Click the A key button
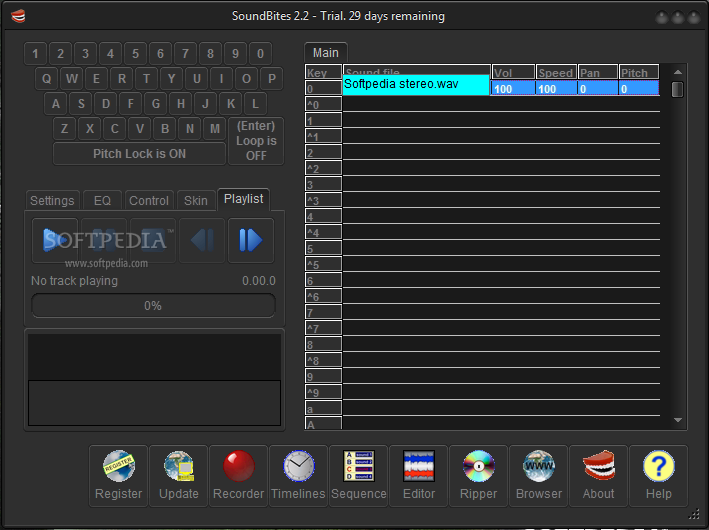This screenshot has height=530, width=709. point(56,104)
